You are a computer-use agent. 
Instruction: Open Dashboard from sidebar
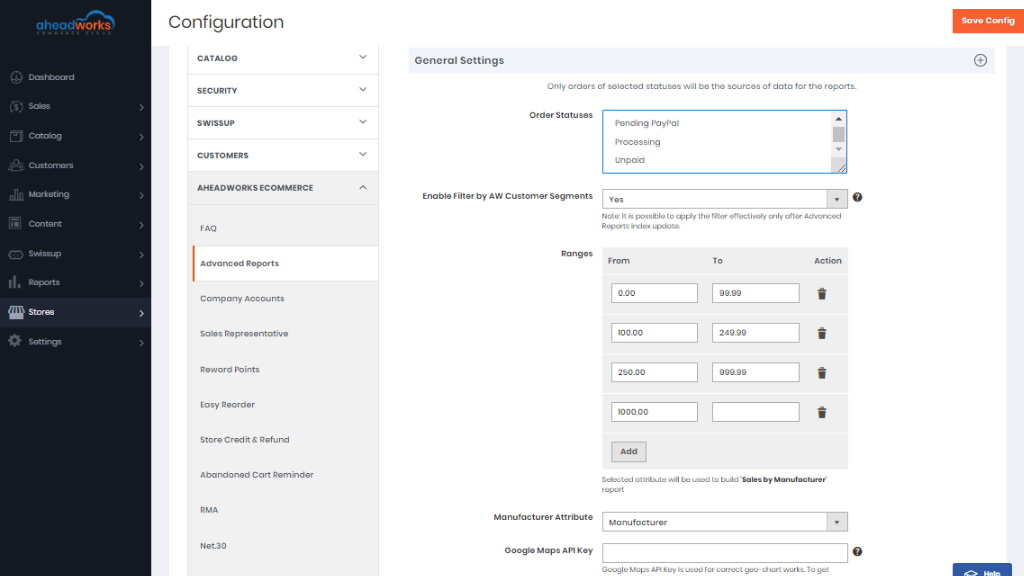pyautogui.click(x=51, y=77)
